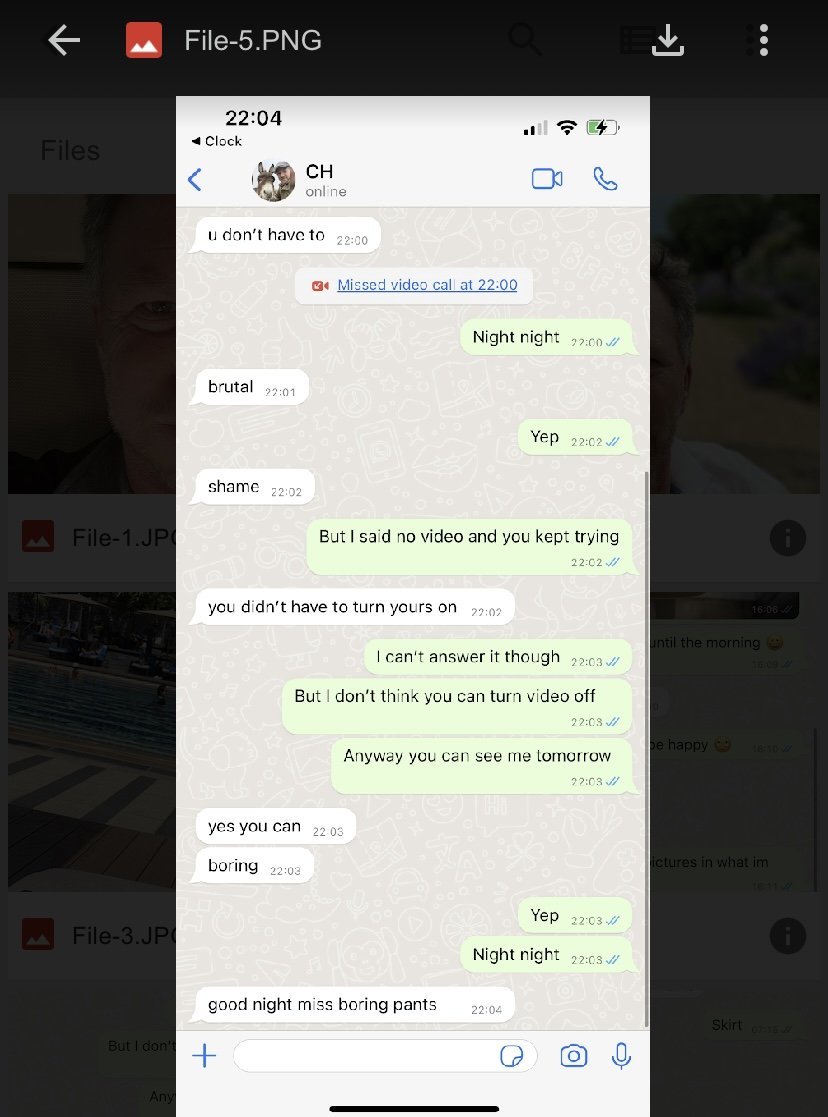828x1117 pixels.
Task: Click the red image icon next to File-5.PNG
Action: [144, 40]
